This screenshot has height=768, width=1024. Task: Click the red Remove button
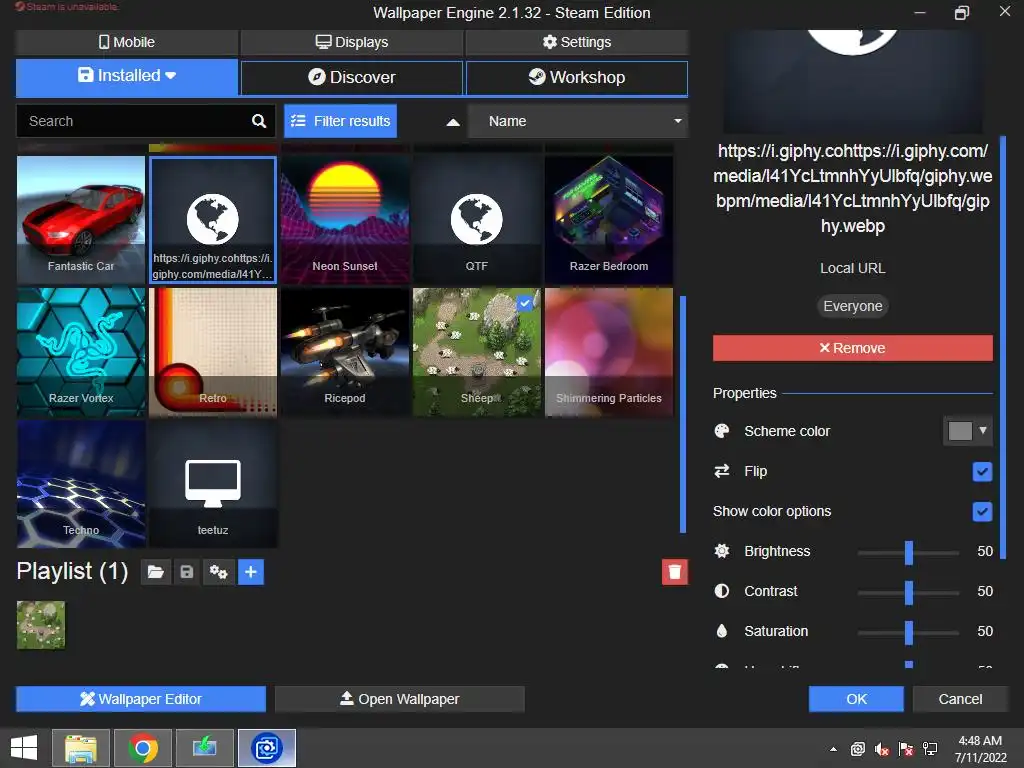852,348
